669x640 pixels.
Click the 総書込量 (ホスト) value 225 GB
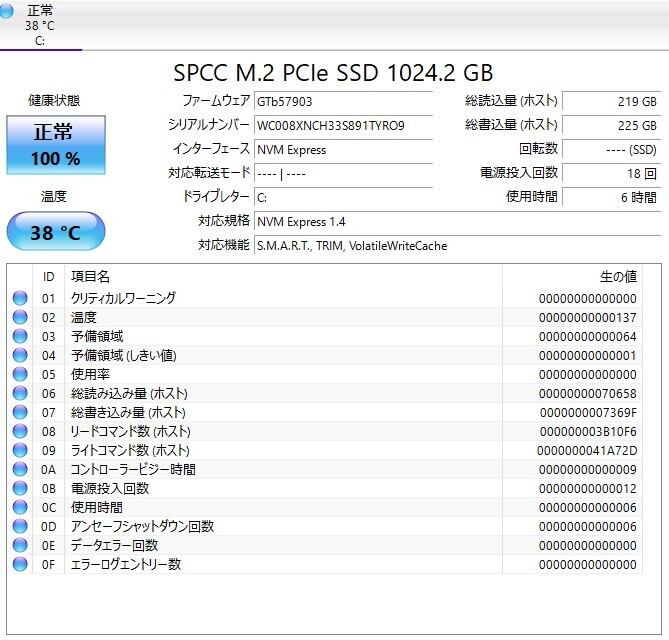(612, 126)
